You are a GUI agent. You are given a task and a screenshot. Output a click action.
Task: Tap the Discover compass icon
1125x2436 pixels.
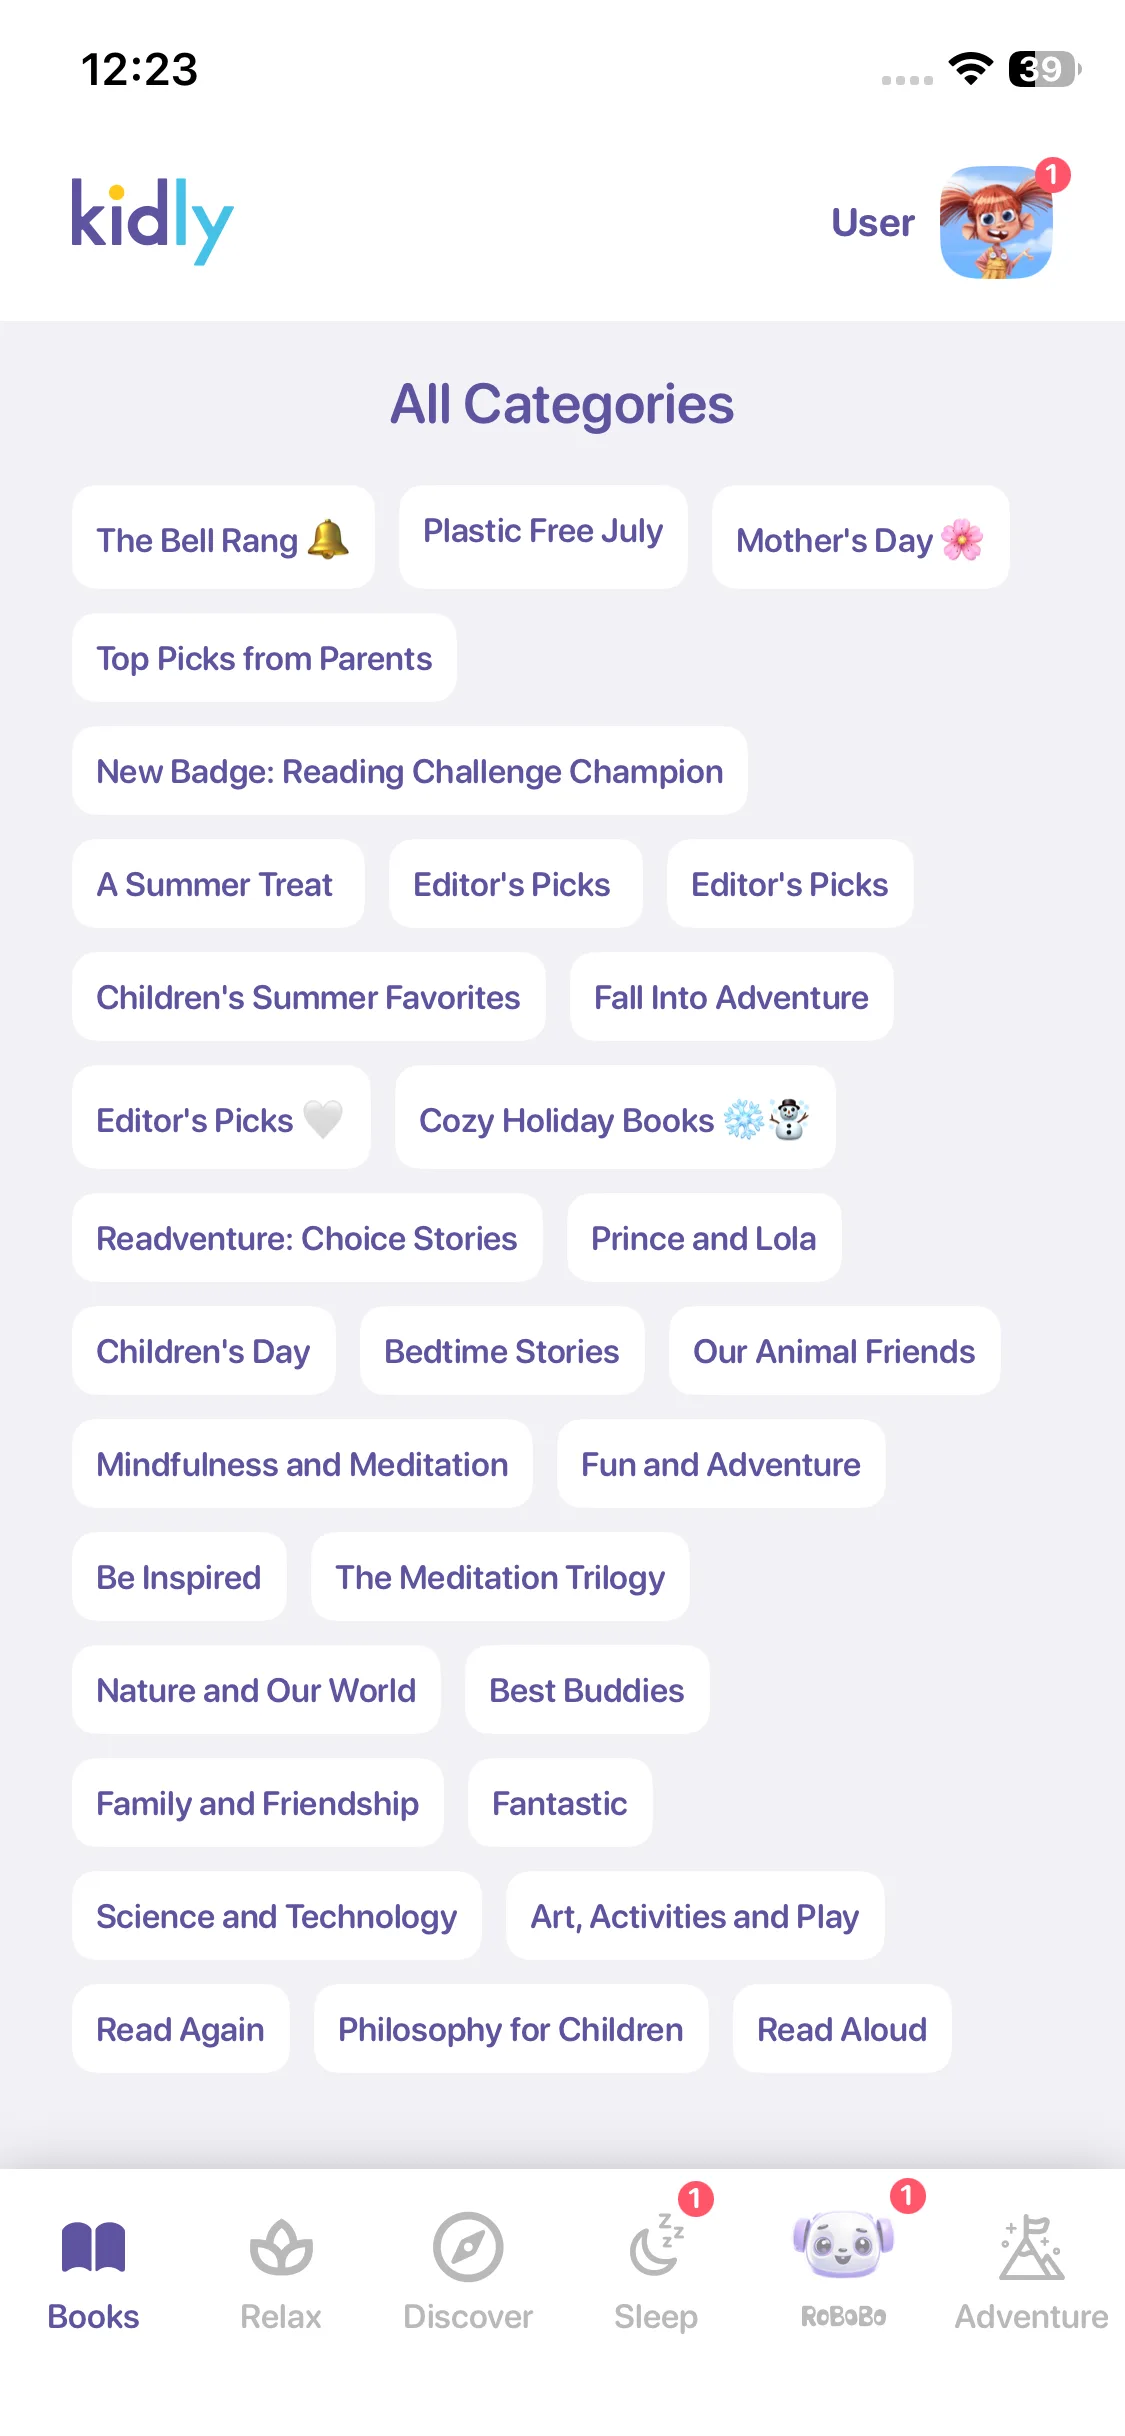[468, 2247]
